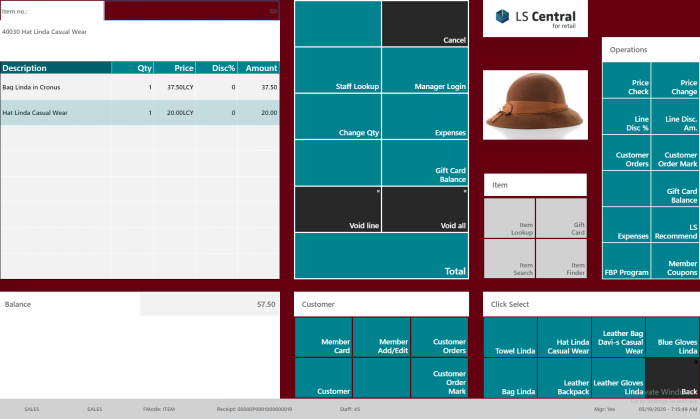Click the LS Central logo

click(535, 18)
